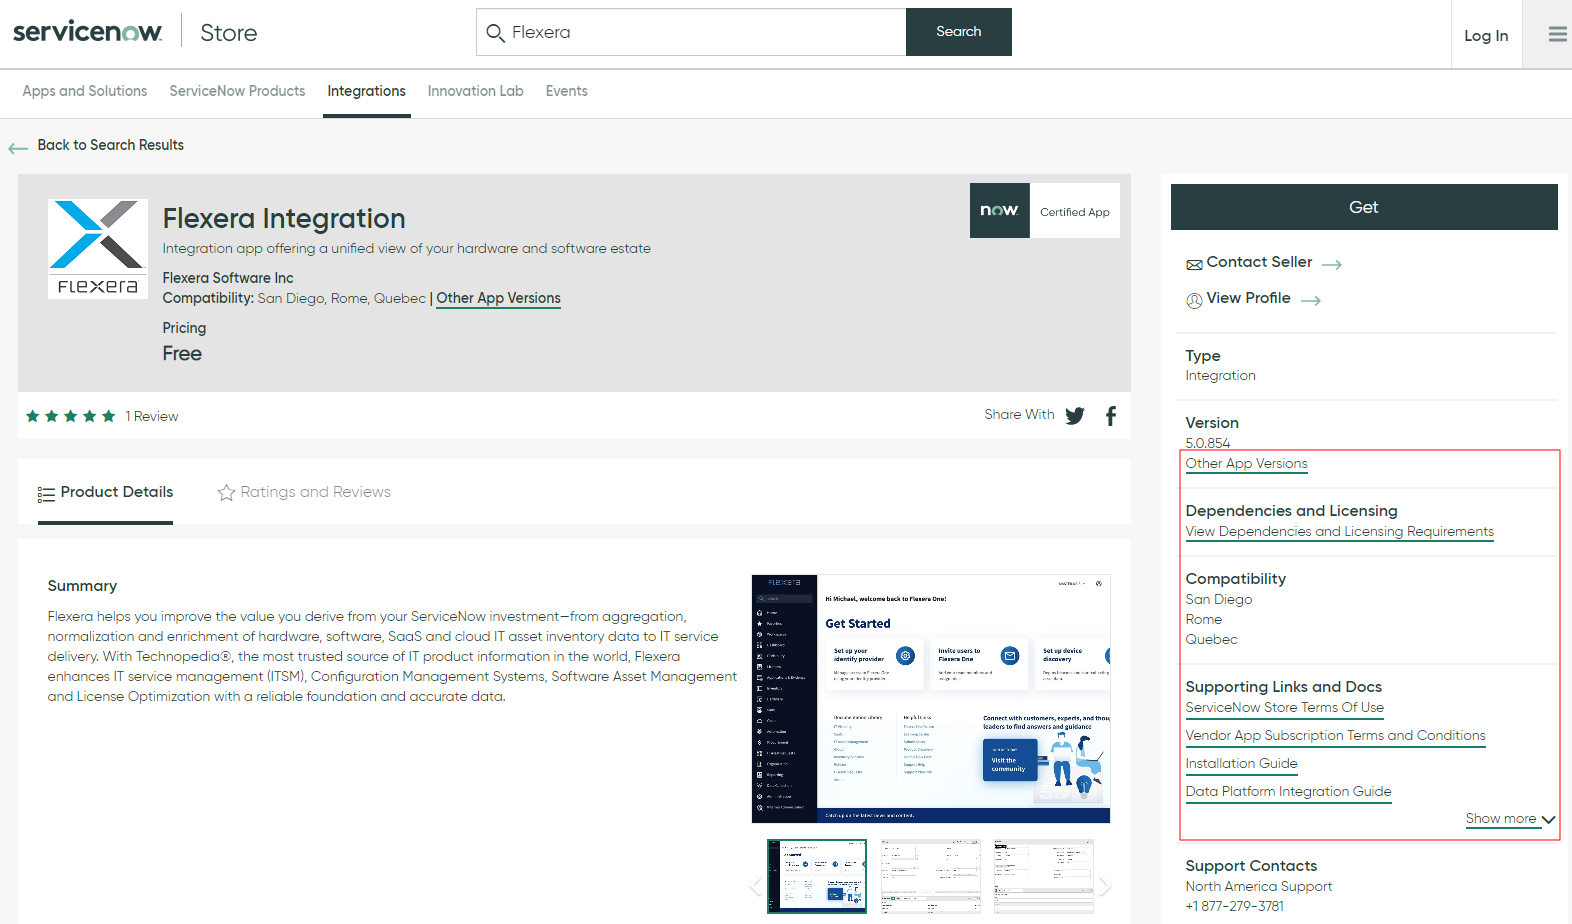Open the Innovation Lab menu item

476,91
